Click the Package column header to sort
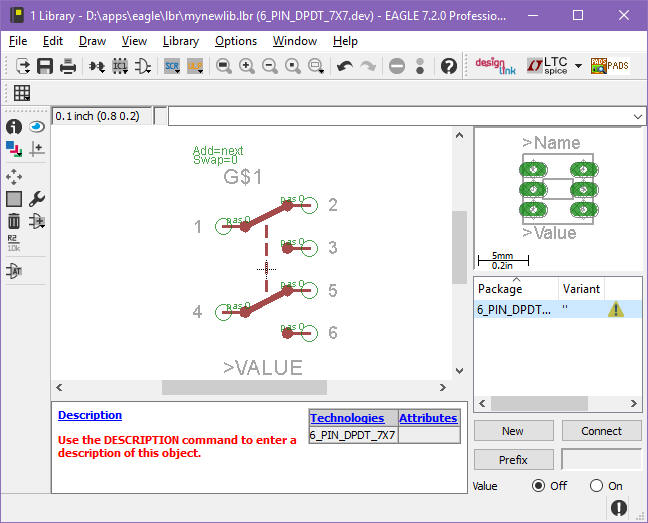The width and height of the screenshot is (648, 523). point(515,288)
